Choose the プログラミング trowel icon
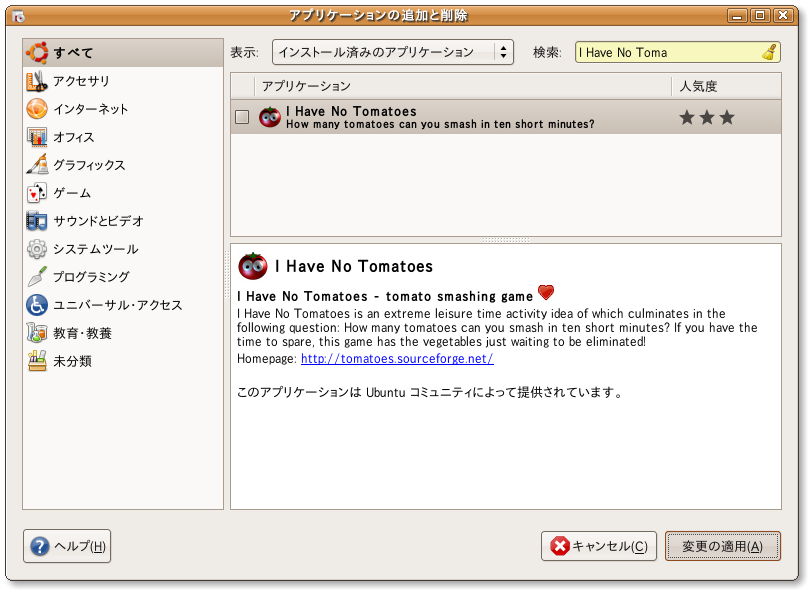The image size is (808, 590). pos(37,277)
